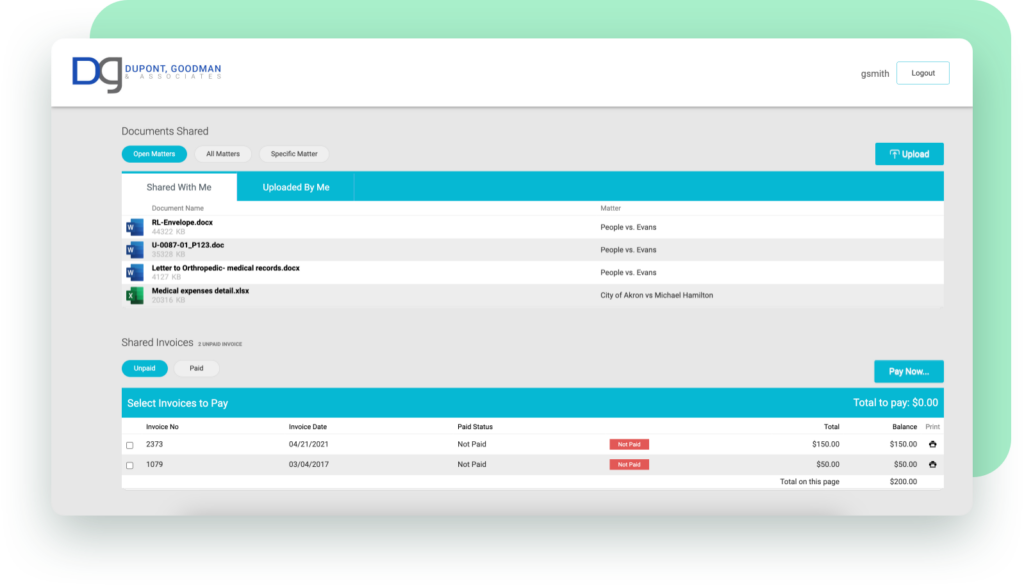Open the Medical expenses detail.xlsx document
Screen dimensions: 1024x586
[200, 291]
